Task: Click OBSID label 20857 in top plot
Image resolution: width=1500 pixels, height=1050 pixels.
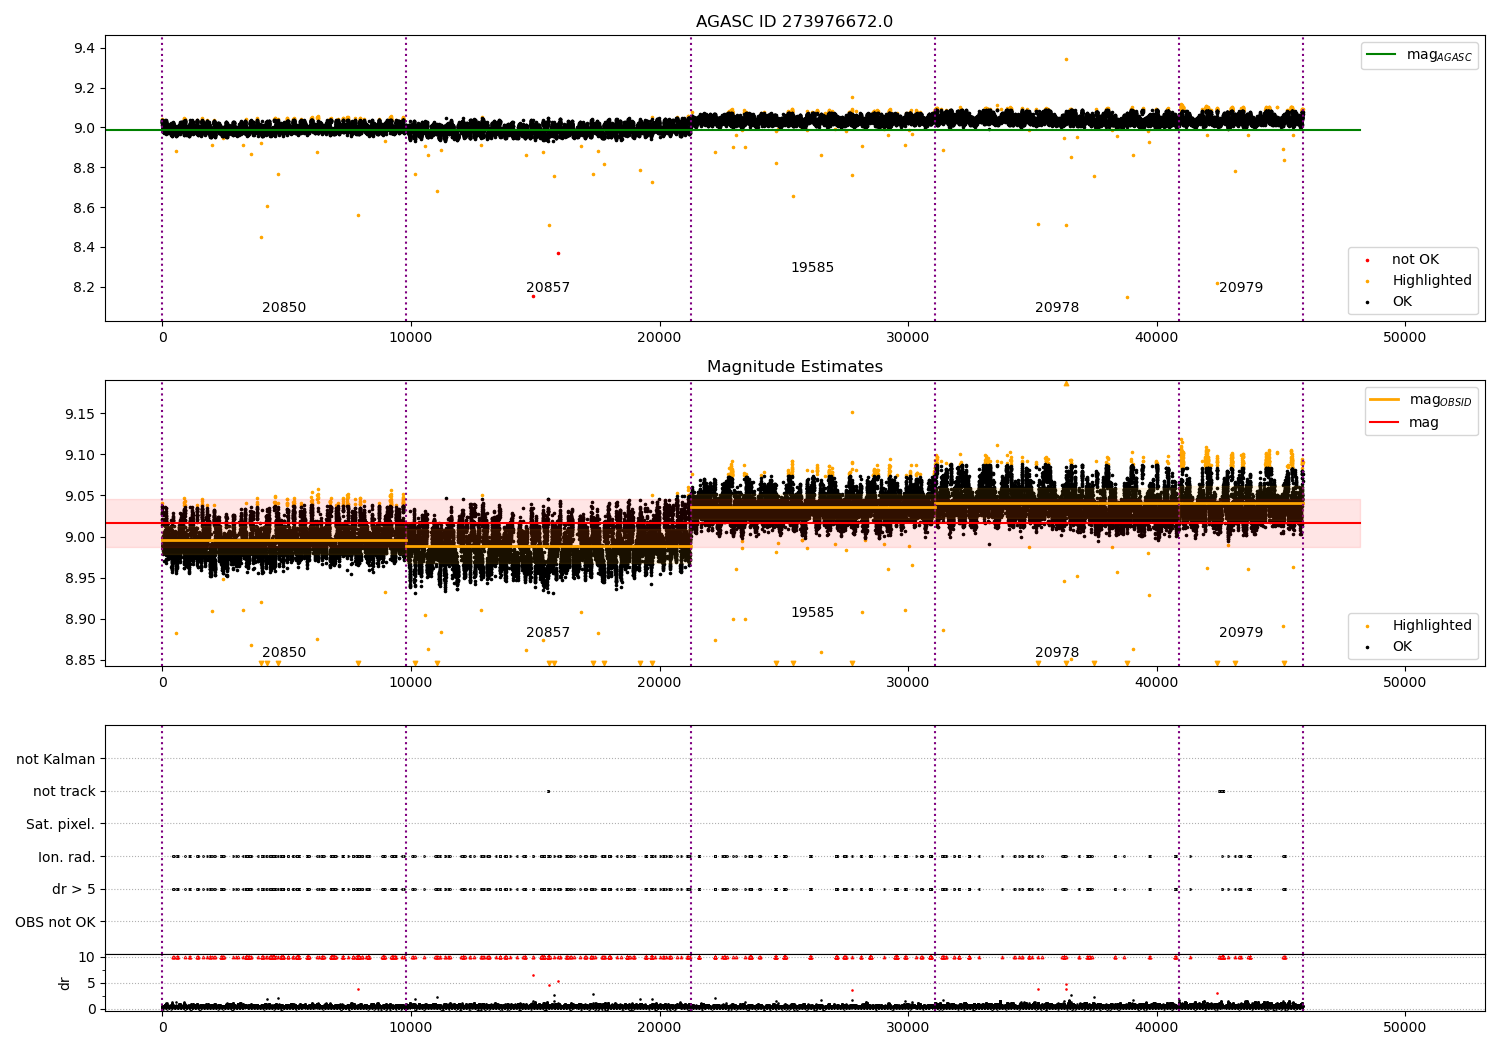Action: pyautogui.click(x=548, y=288)
